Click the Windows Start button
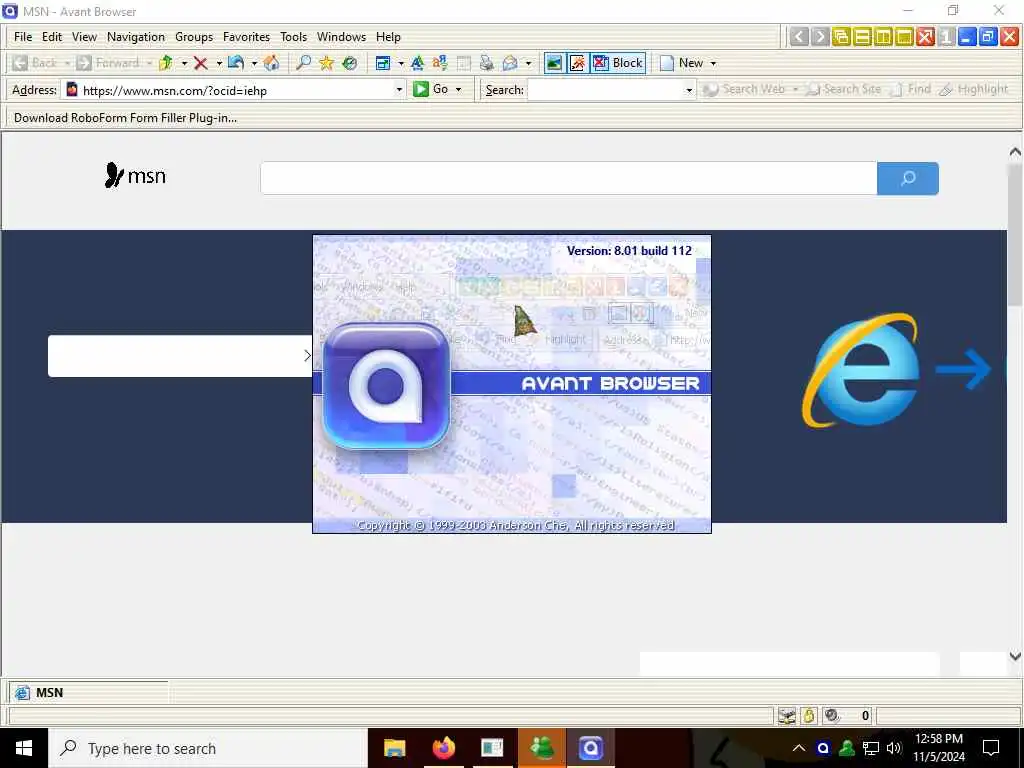 coord(24,748)
